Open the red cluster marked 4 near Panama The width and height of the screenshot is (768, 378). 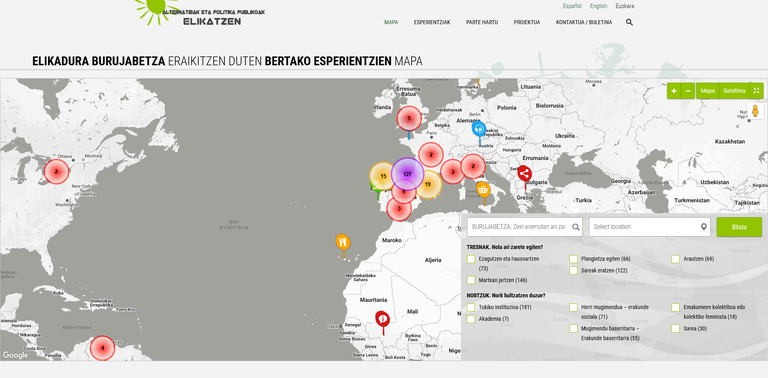(102, 348)
